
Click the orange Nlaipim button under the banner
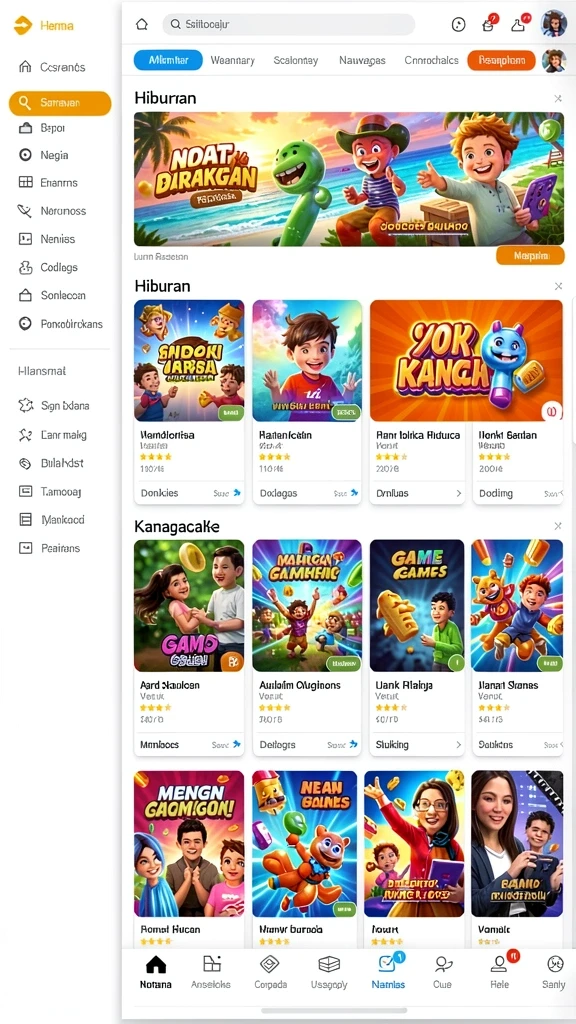click(530, 256)
